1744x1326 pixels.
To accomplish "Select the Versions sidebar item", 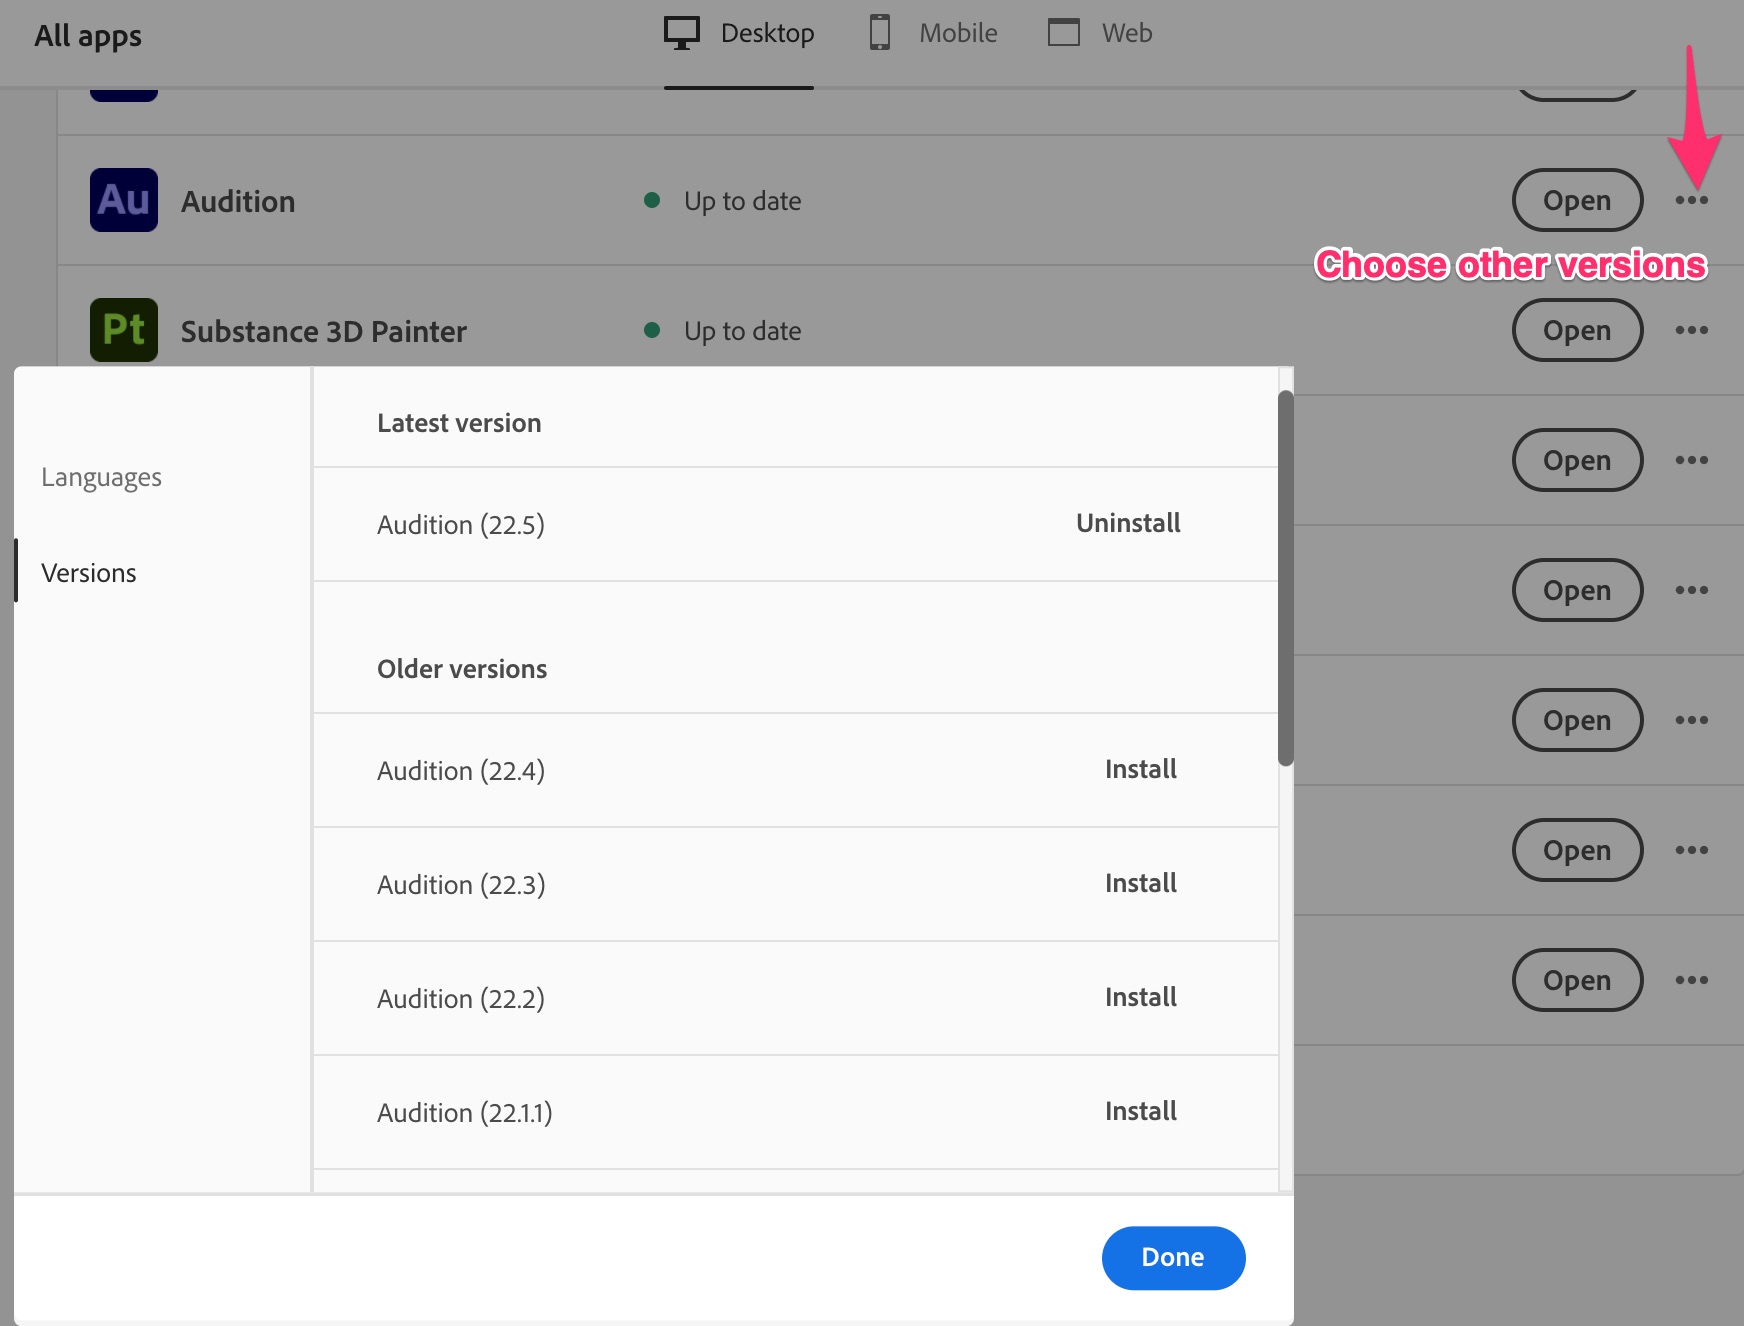I will [x=89, y=572].
